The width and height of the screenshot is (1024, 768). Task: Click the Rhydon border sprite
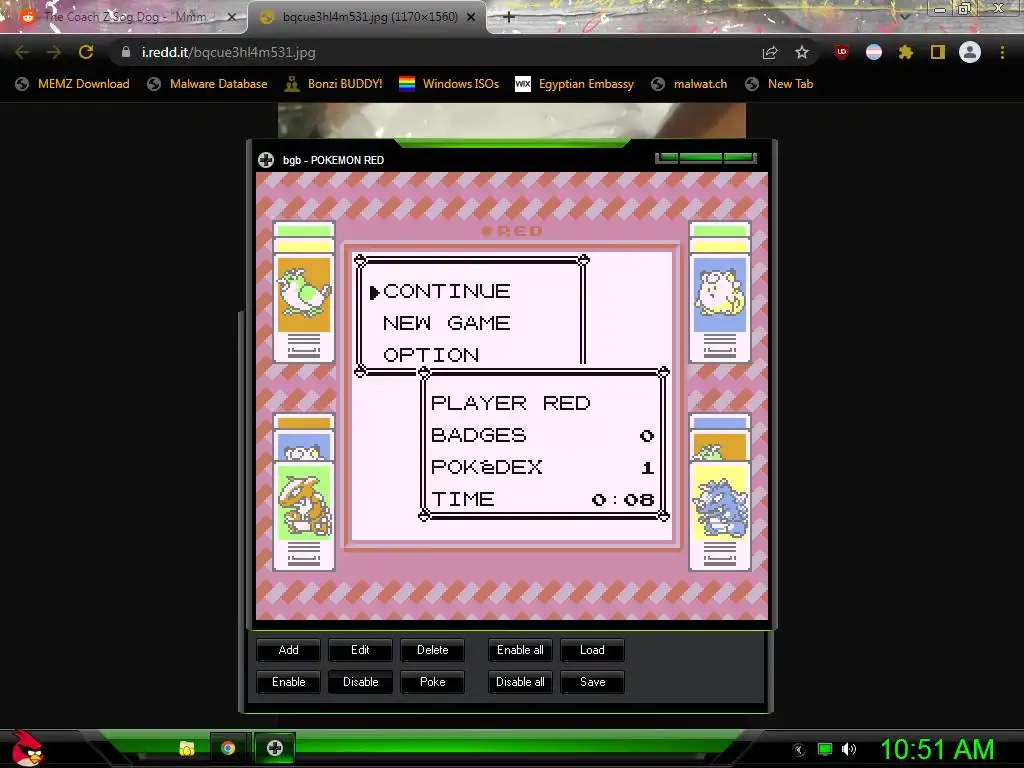pyautogui.click(x=720, y=502)
